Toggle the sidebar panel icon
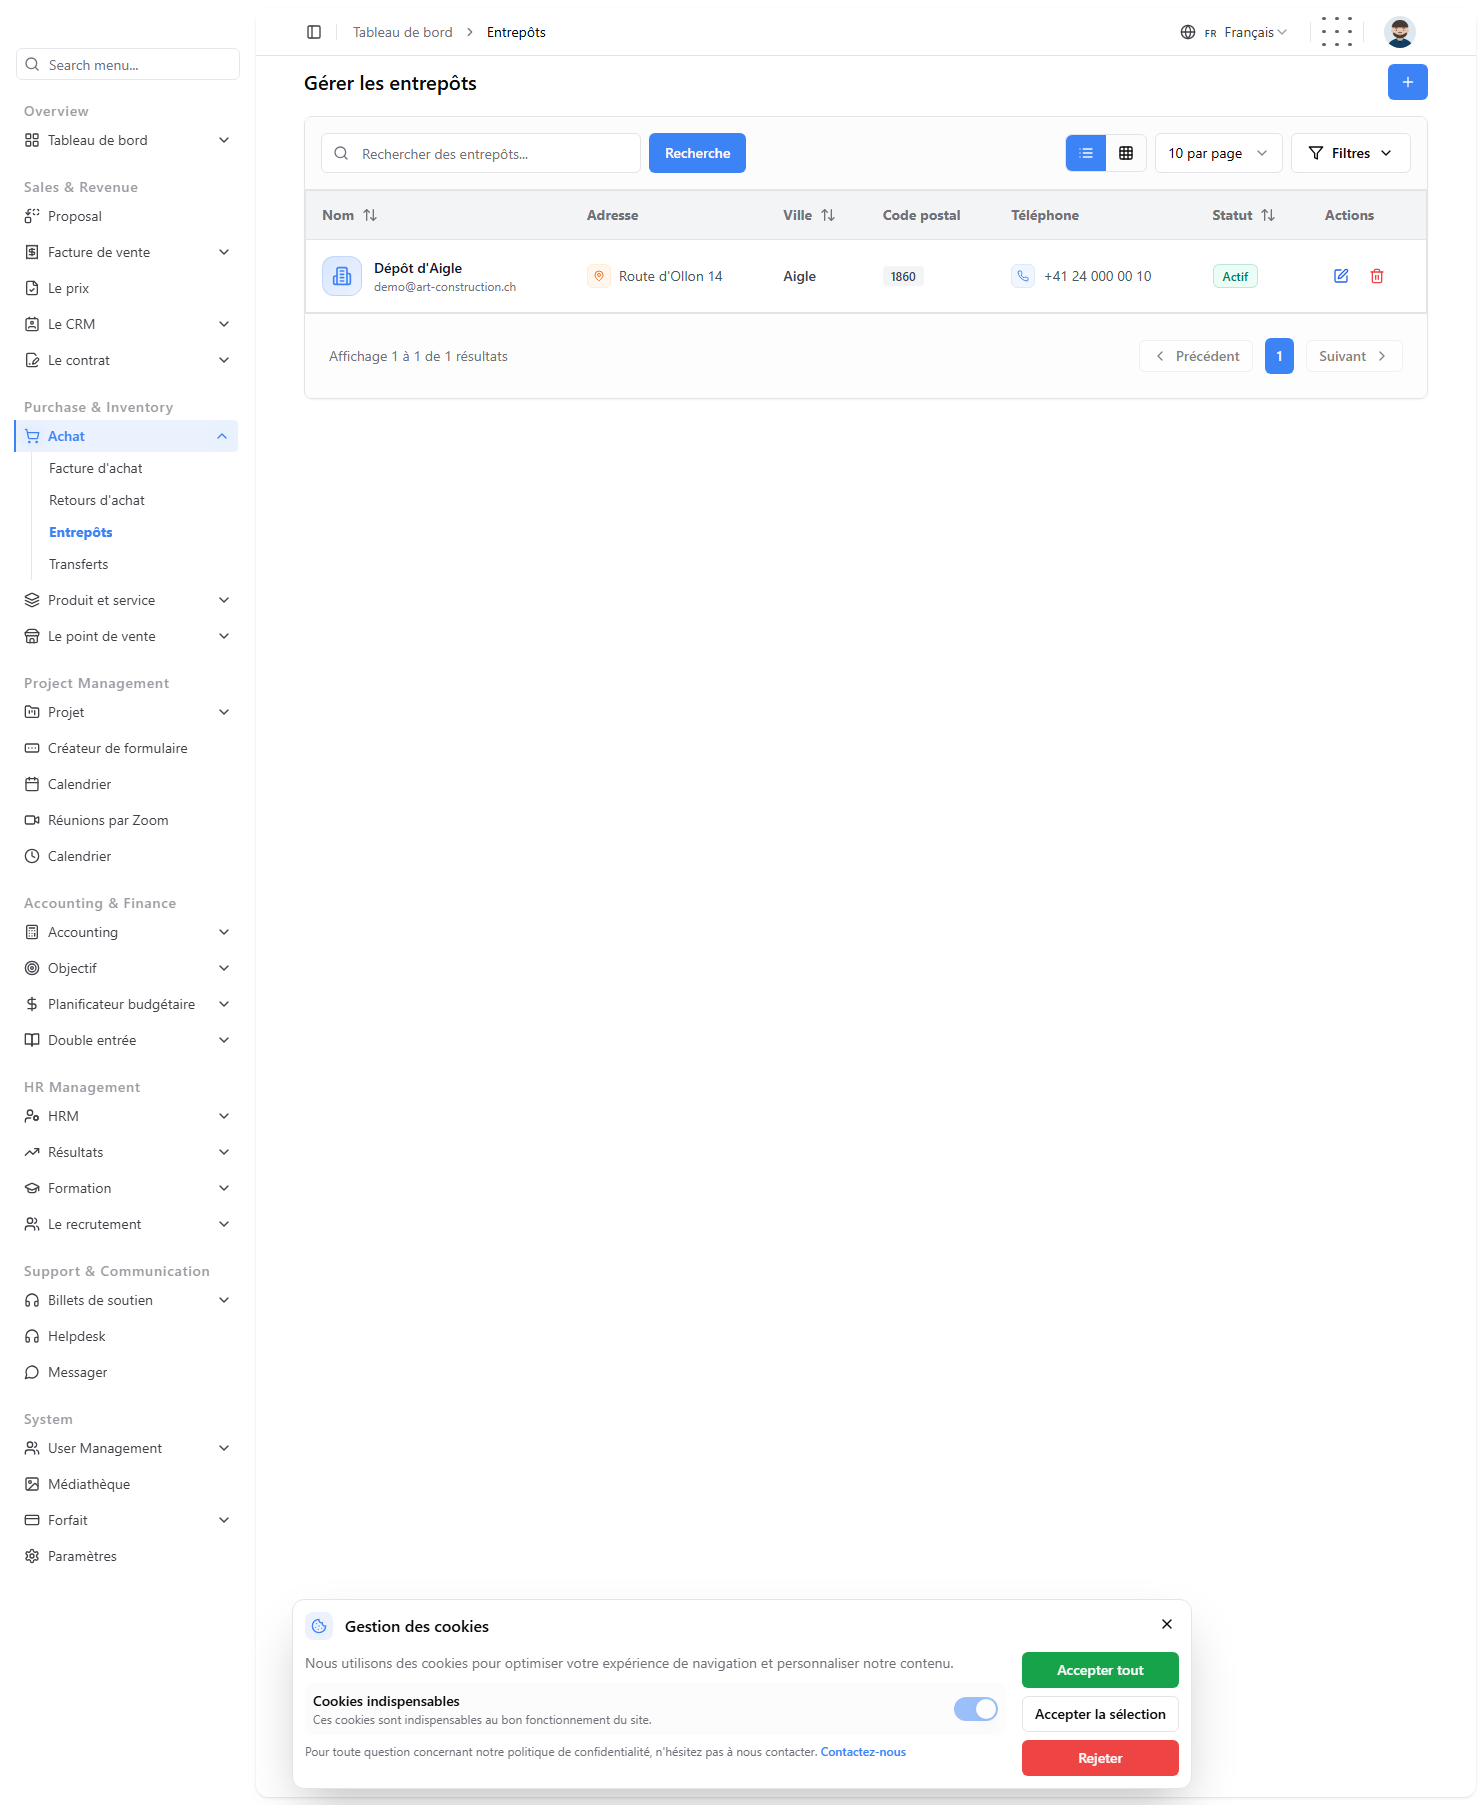Viewport: 1484px width, 1805px height. tap(314, 32)
